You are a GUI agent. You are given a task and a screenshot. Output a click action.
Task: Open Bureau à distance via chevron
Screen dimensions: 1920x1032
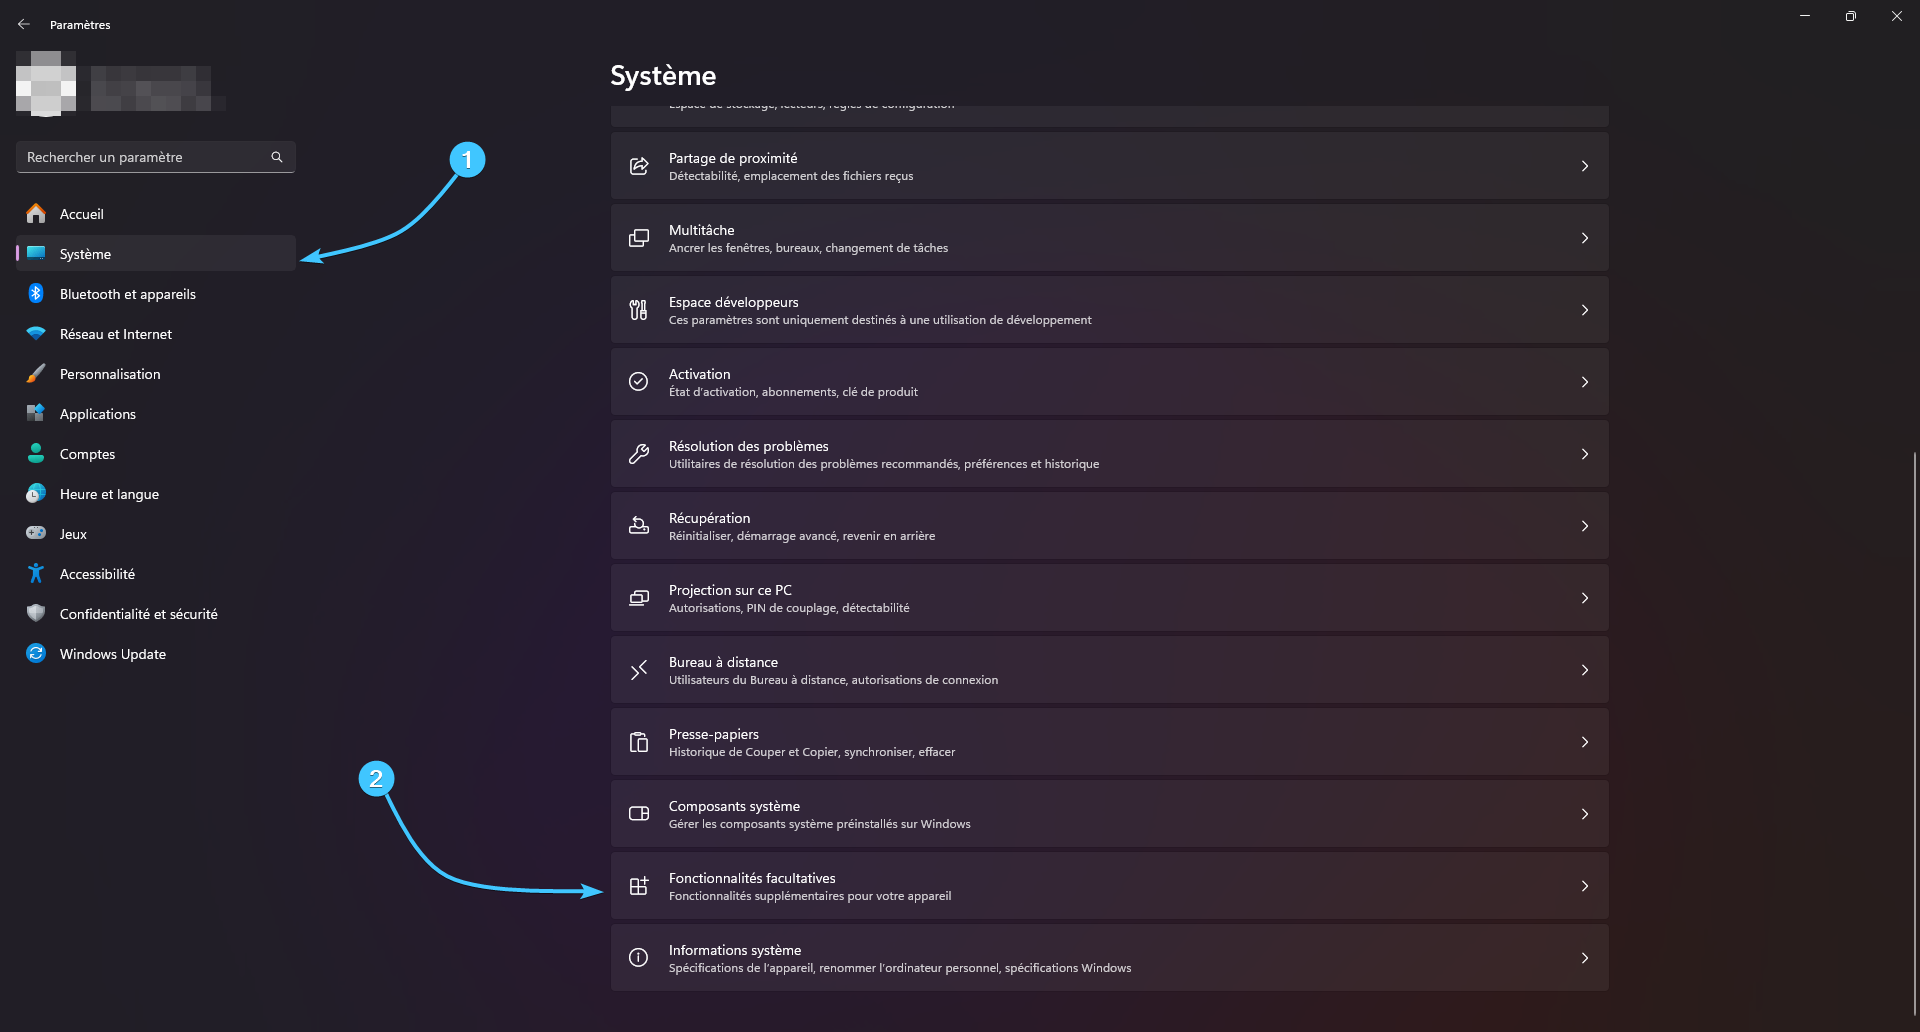coord(1585,670)
